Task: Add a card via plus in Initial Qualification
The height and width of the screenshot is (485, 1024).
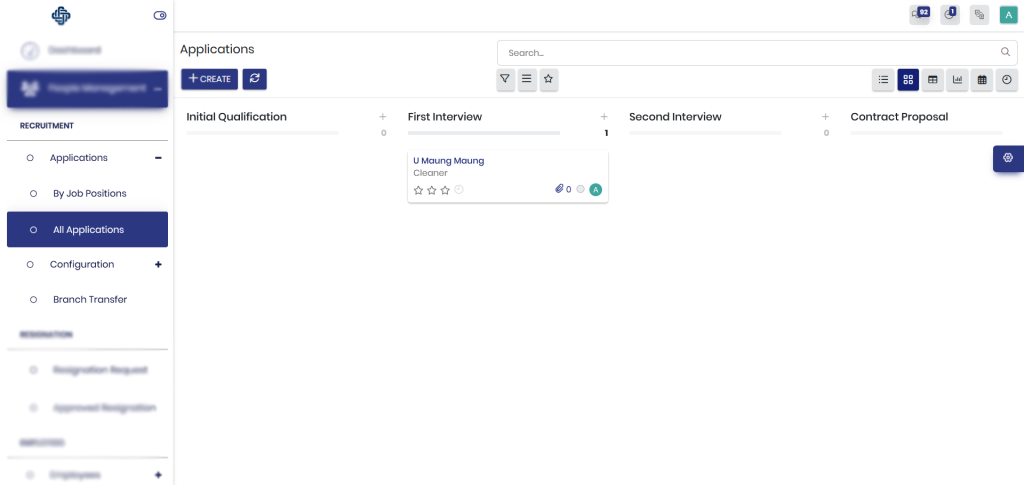Action: point(383,117)
